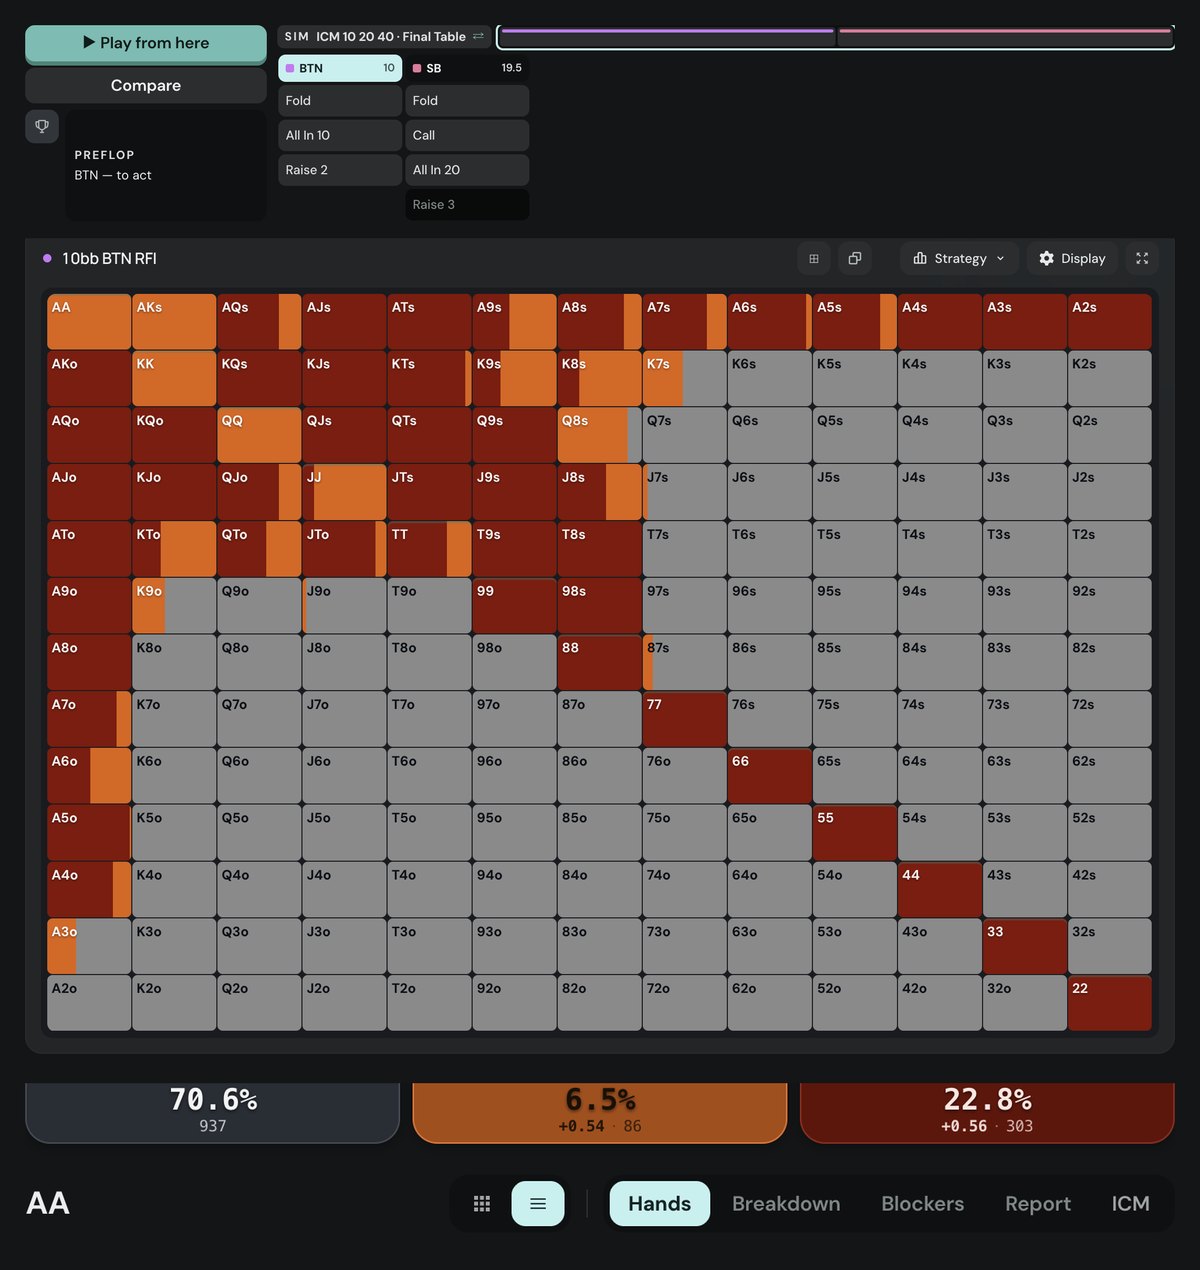Viewport: 1200px width, 1270px height.
Task: Click the swap arrows icon next to Final Table
Action: (x=478, y=36)
